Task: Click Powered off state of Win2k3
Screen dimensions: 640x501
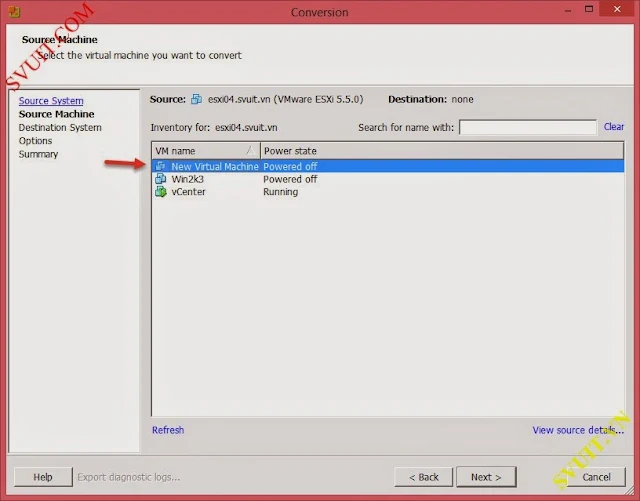Action: click(290, 179)
